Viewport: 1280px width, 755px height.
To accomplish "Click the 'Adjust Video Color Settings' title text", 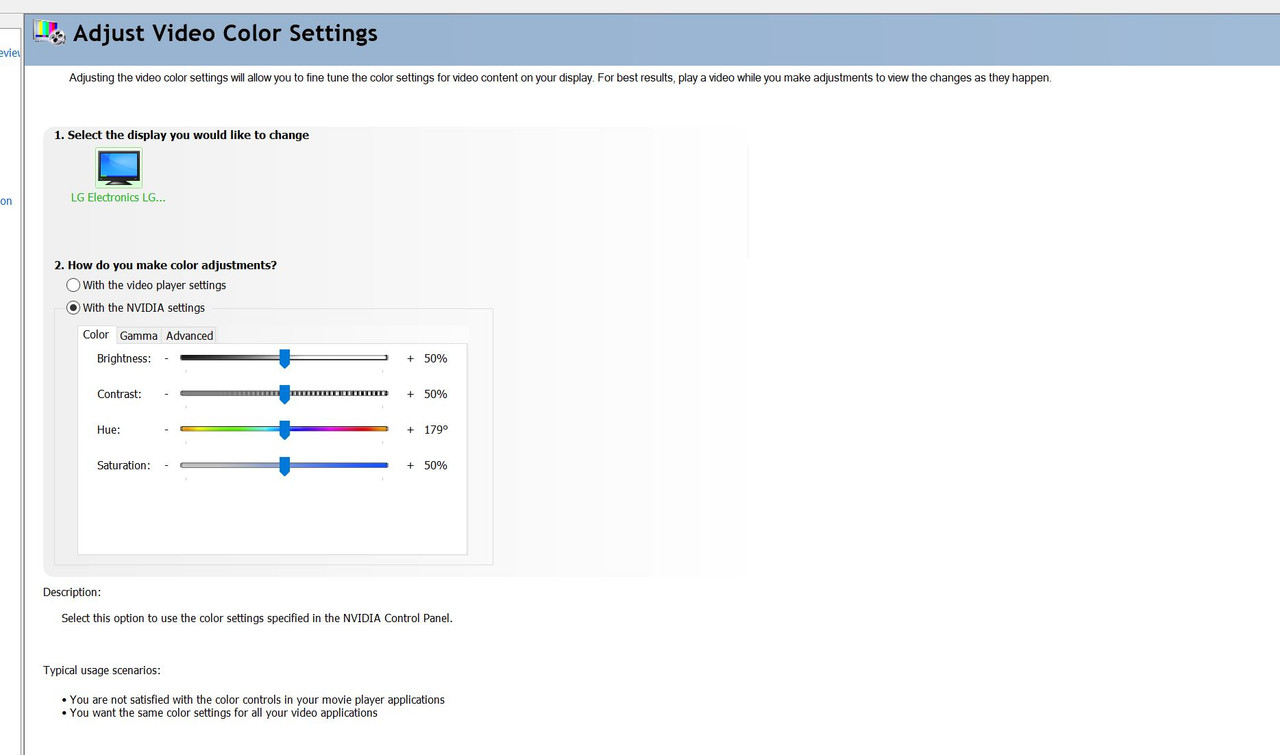I will tap(225, 33).
